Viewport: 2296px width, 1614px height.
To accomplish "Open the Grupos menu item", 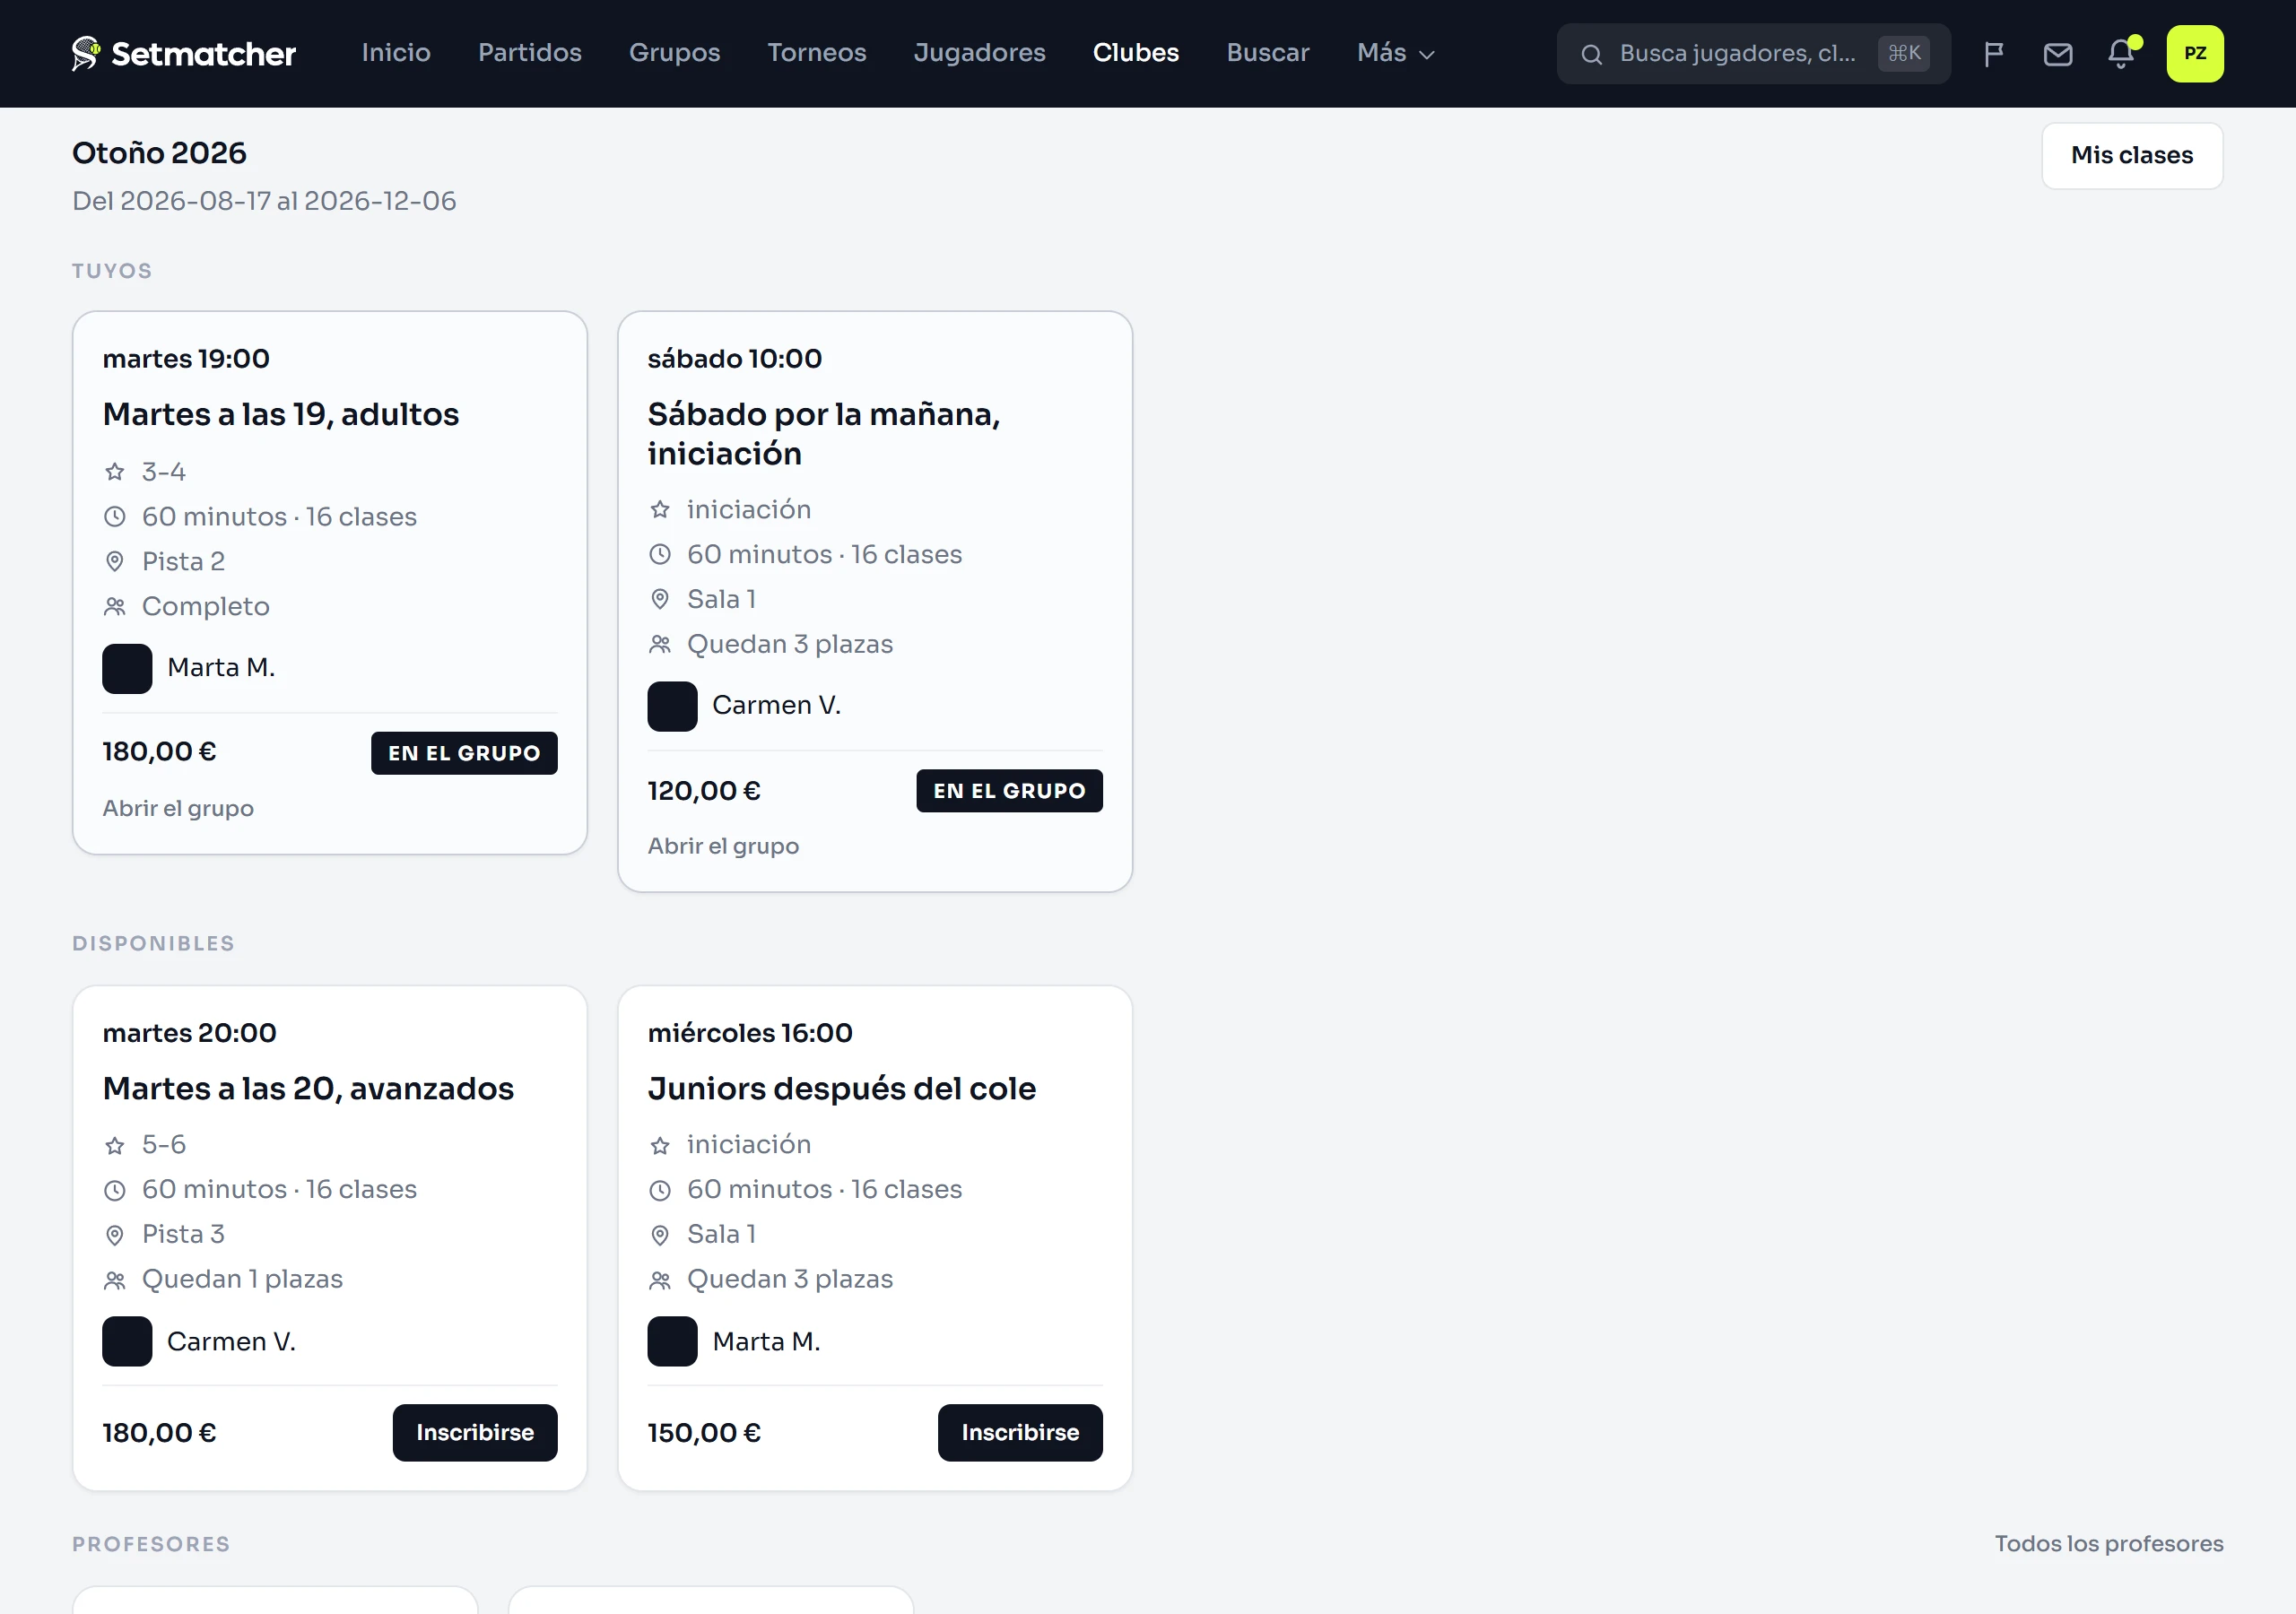I will coord(674,53).
